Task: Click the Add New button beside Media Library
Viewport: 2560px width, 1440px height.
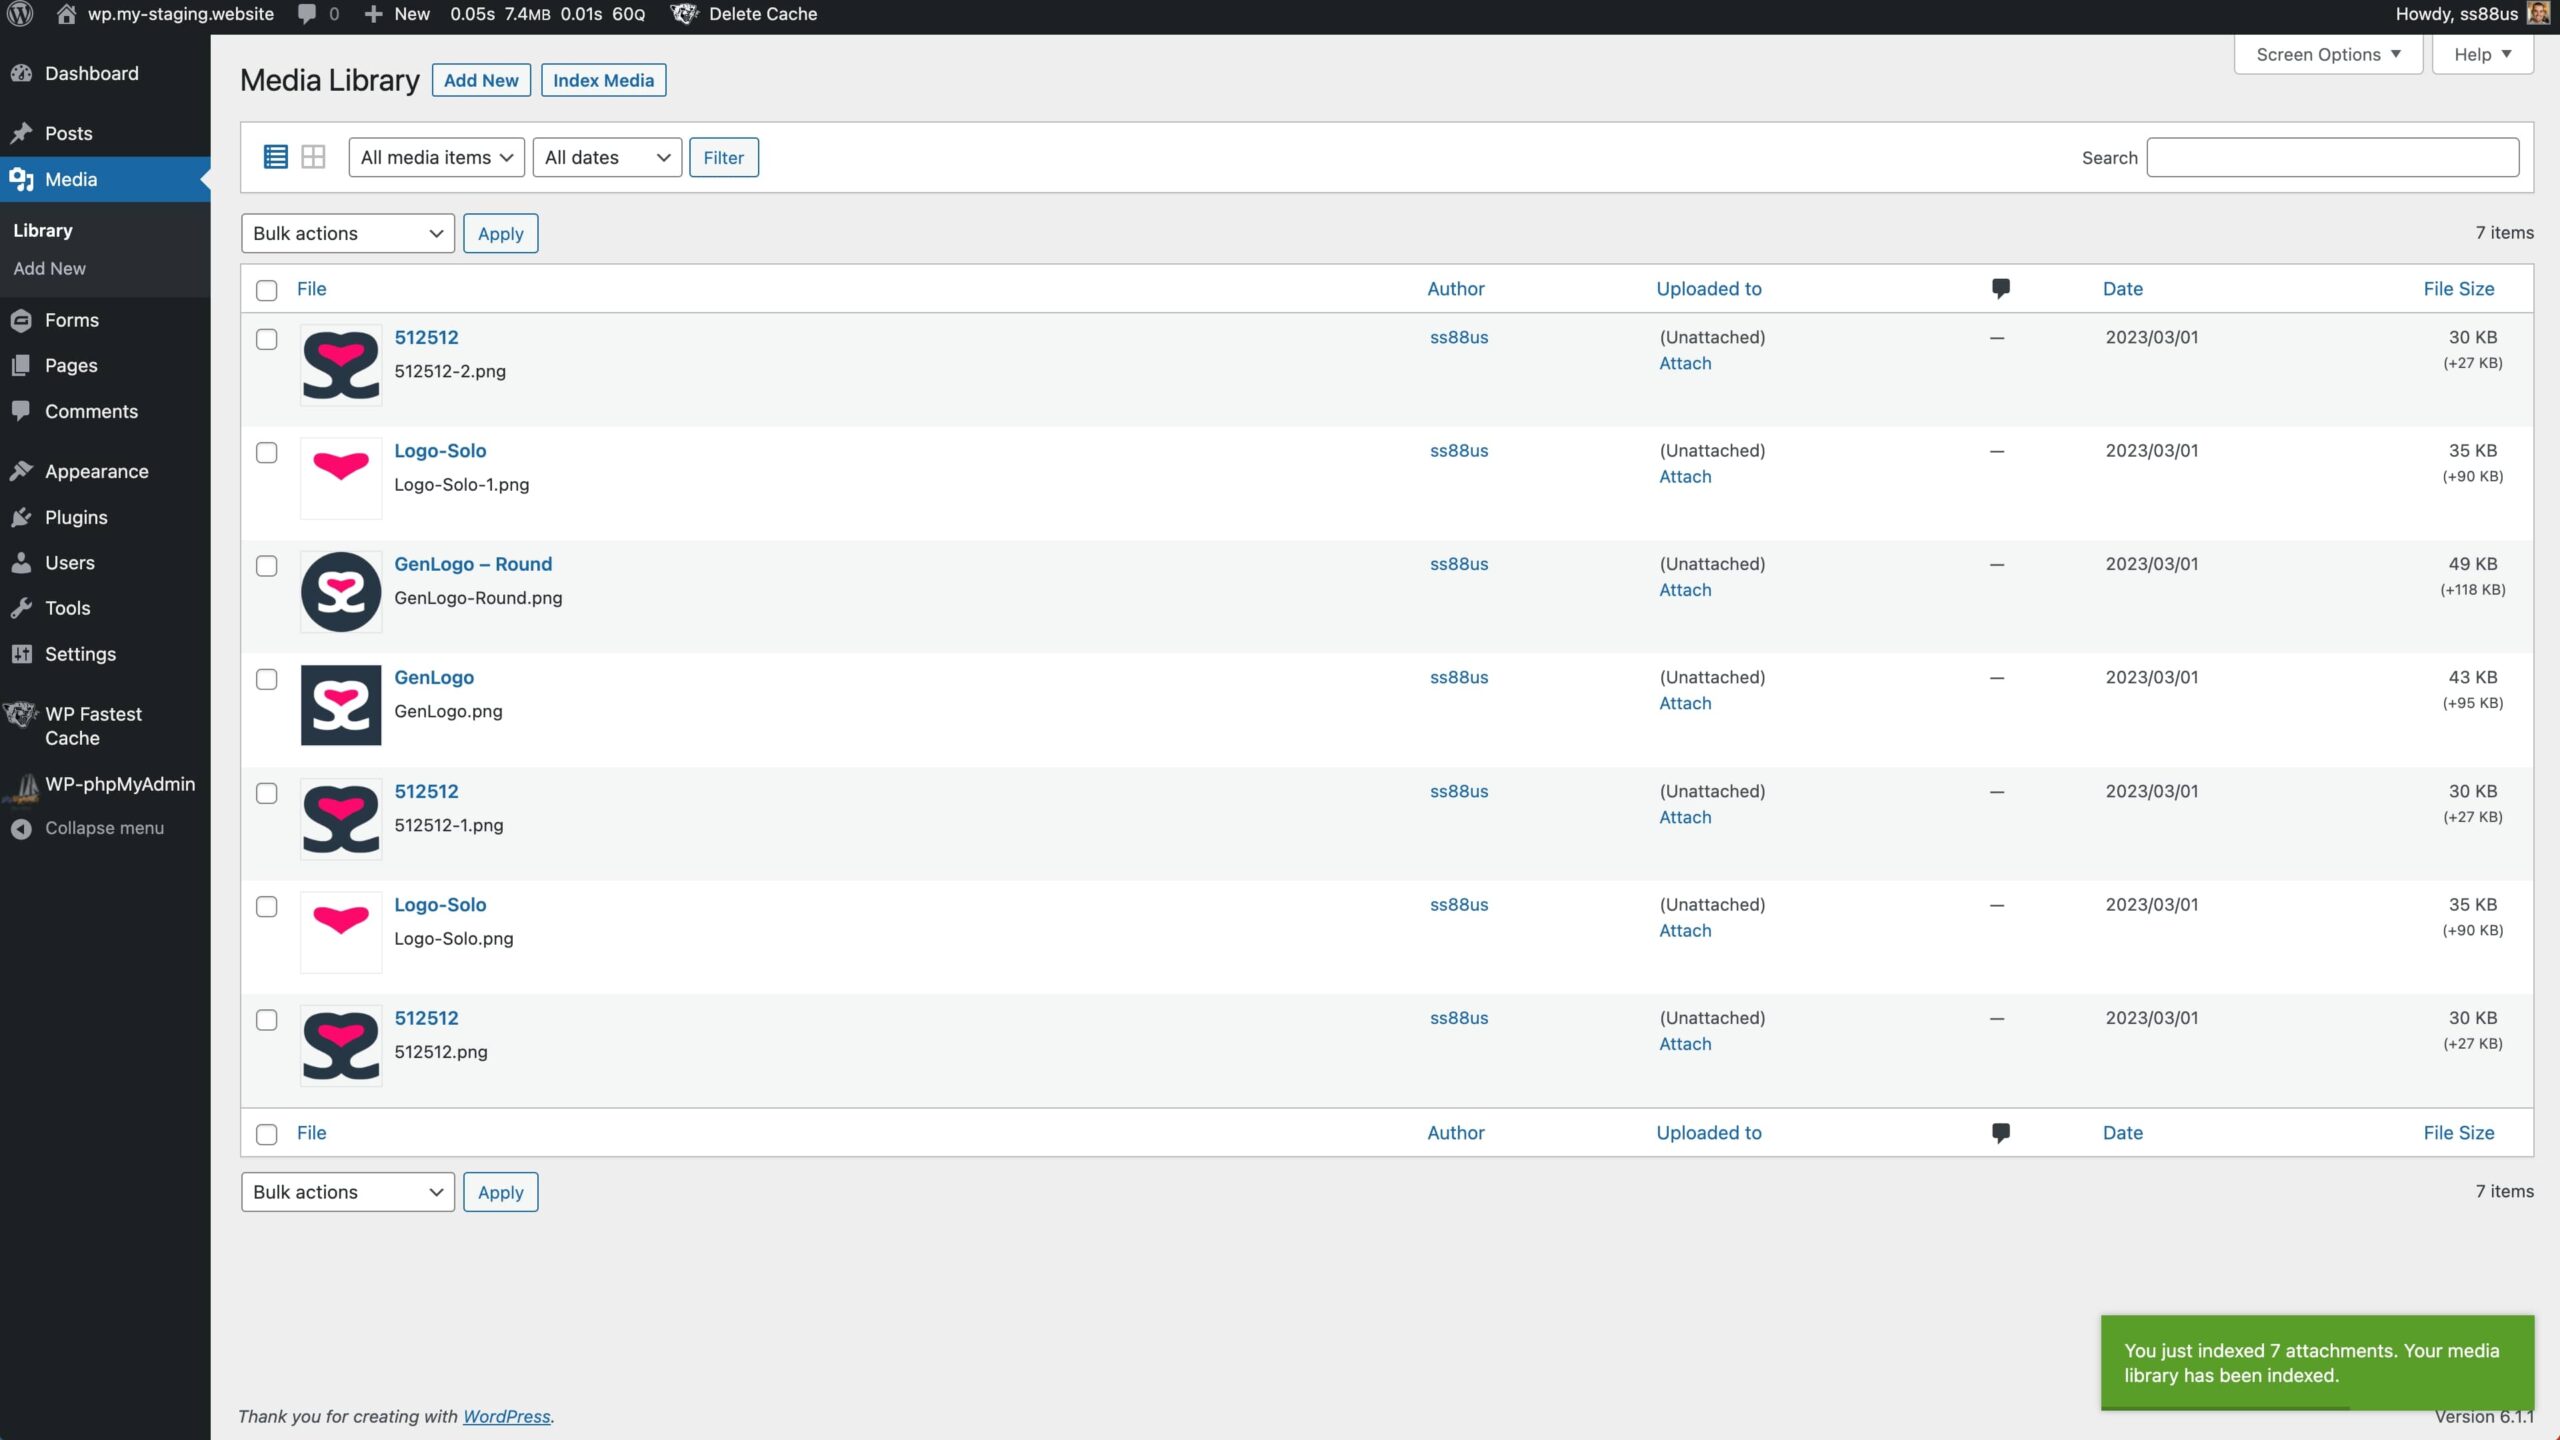Action: (481, 80)
